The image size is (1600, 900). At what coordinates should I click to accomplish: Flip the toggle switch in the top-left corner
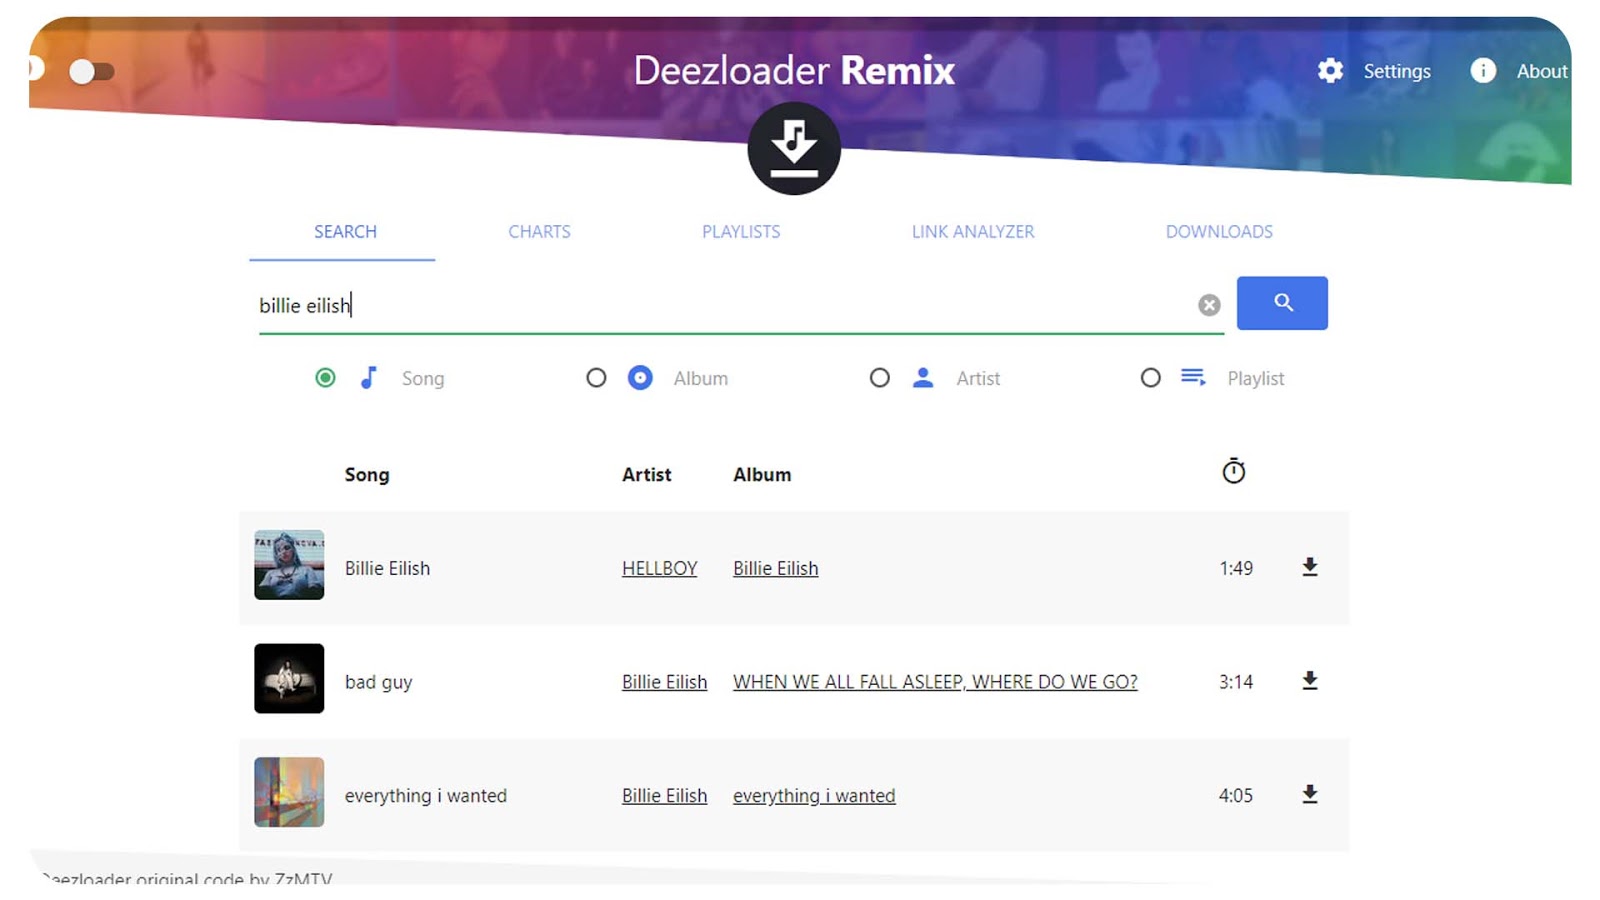[x=90, y=71]
